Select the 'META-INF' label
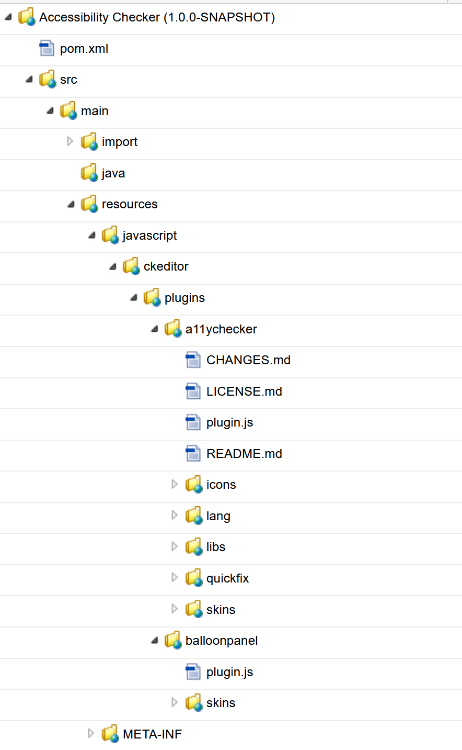 pyautogui.click(x=152, y=734)
